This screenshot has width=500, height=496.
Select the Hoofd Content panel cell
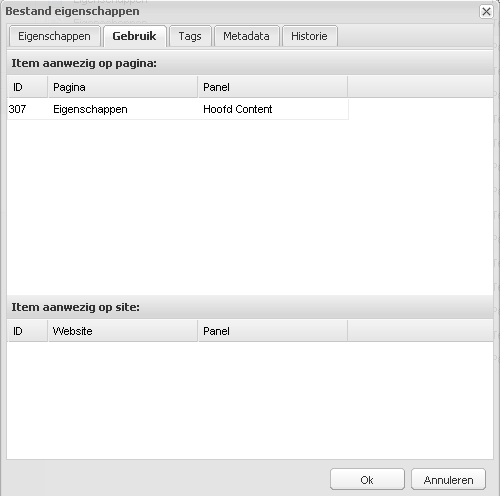(238, 109)
